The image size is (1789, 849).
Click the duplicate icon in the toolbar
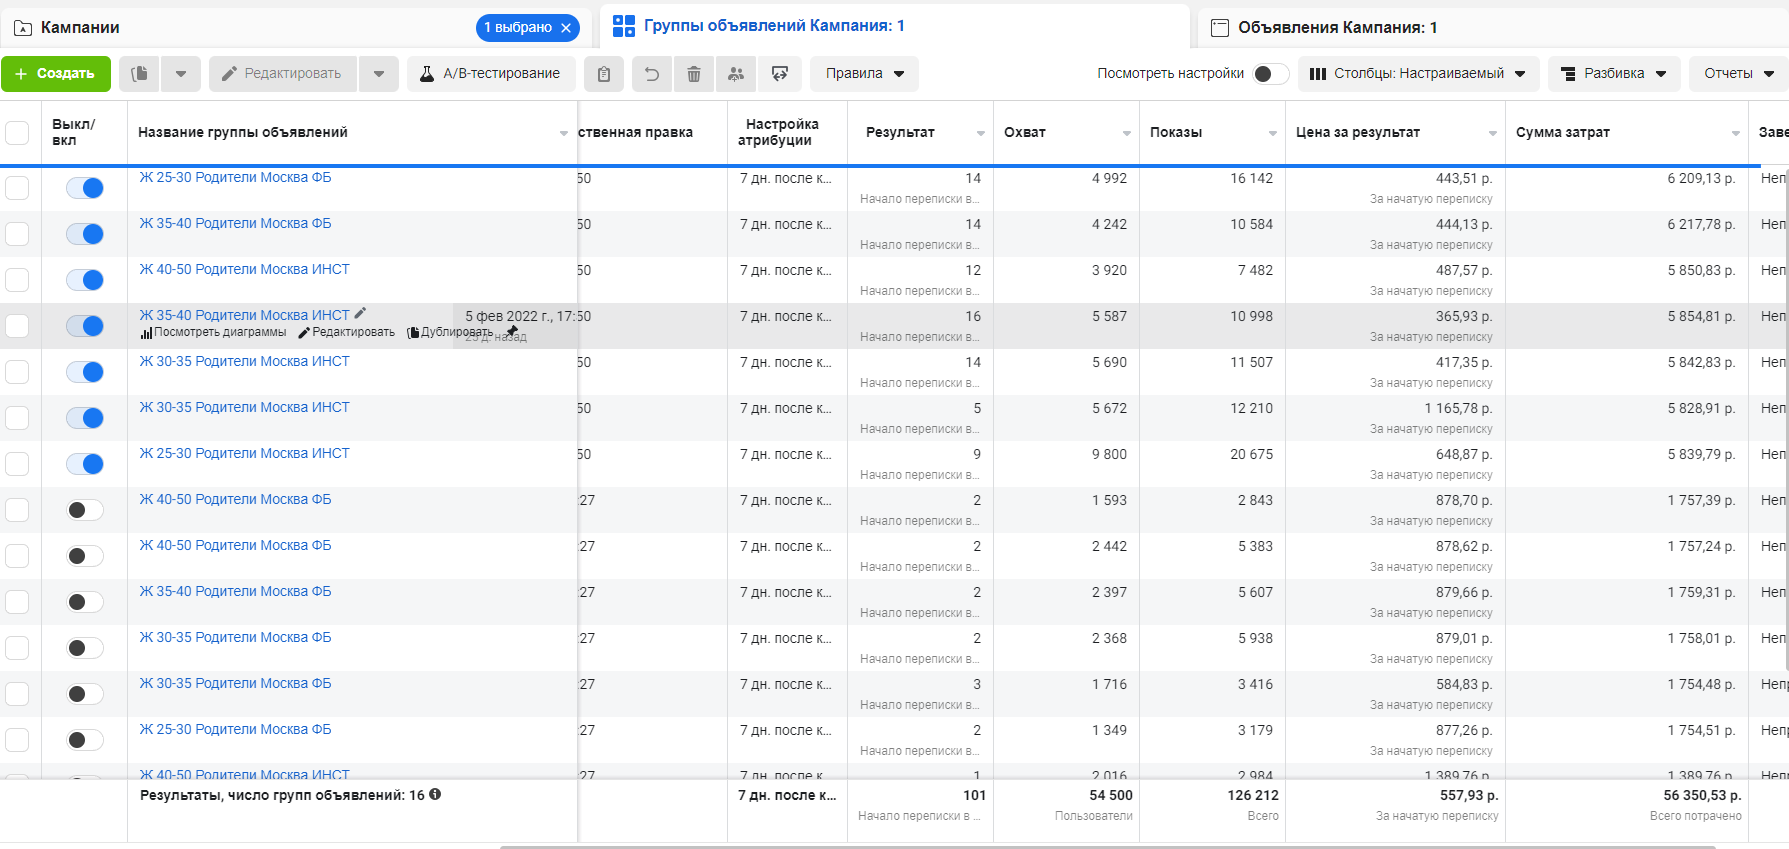click(x=140, y=74)
